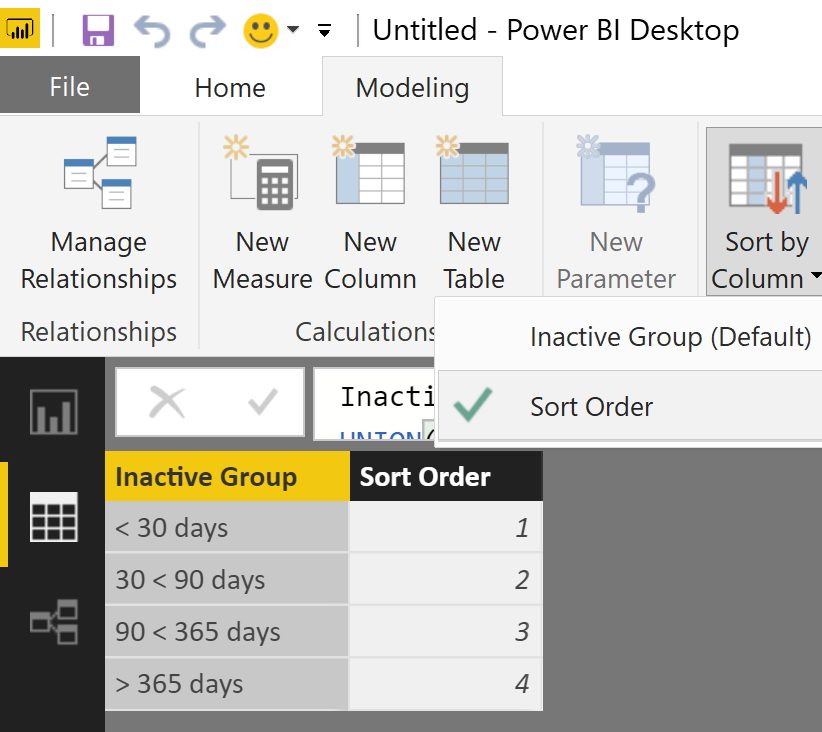
Task: Undo the last action
Action: (x=152, y=31)
